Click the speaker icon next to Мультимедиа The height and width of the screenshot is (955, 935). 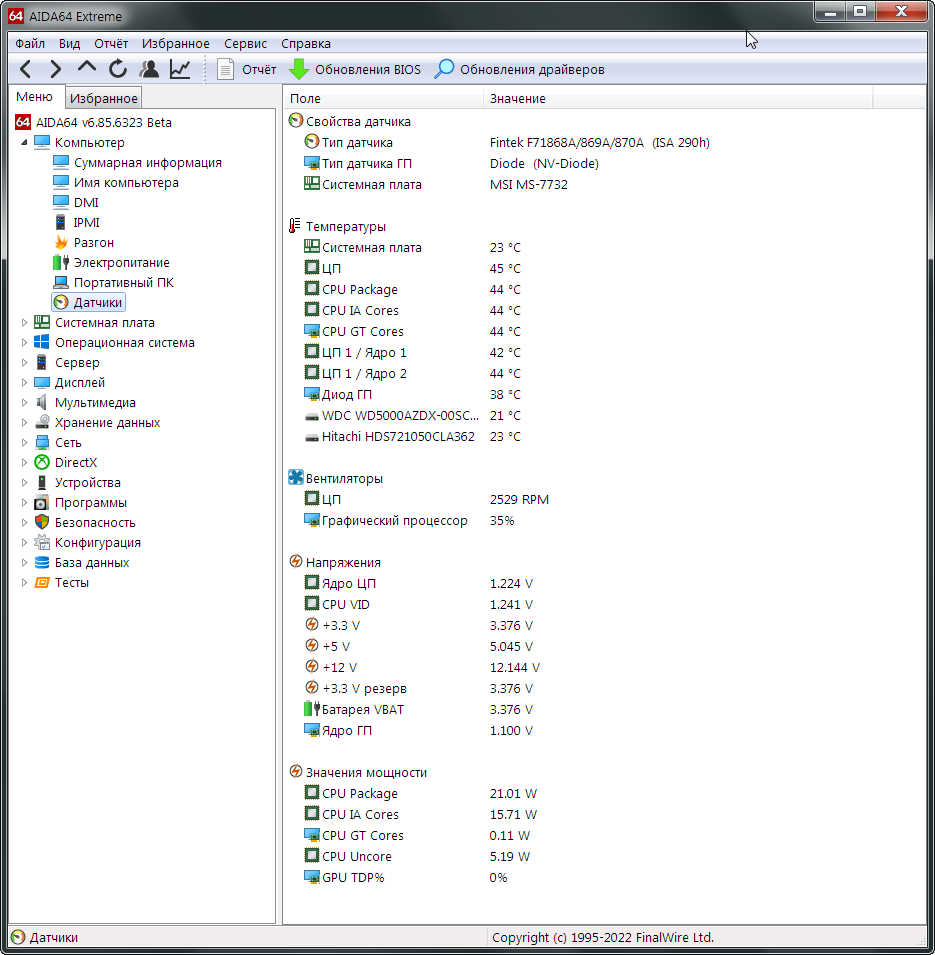tap(42, 403)
